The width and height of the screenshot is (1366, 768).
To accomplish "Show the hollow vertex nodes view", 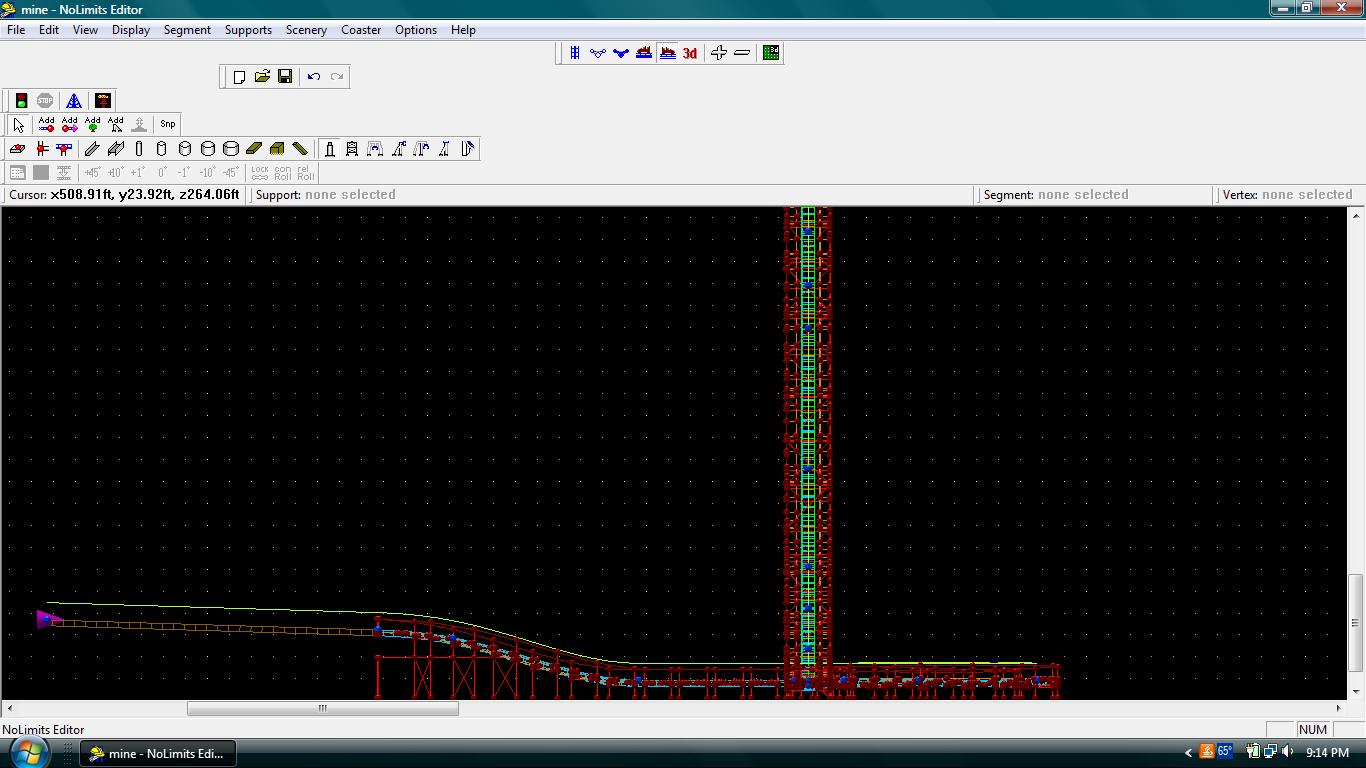I will pos(598,53).
